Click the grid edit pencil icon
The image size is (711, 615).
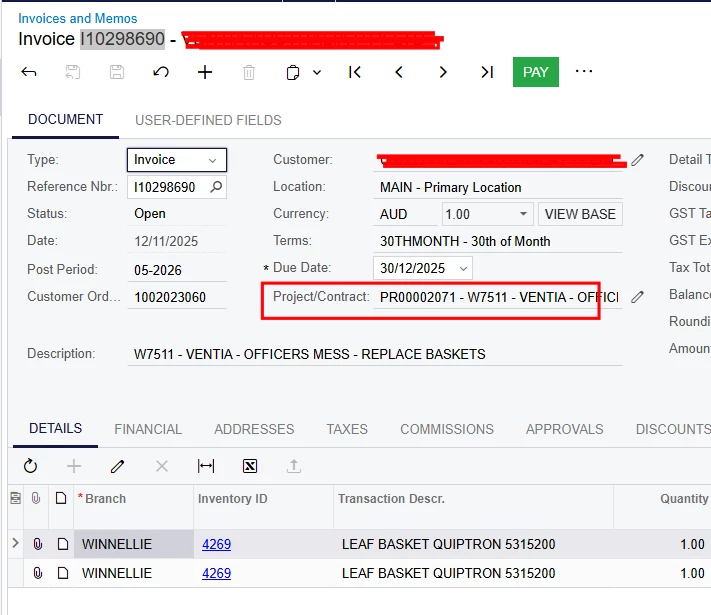pos(117,466)
